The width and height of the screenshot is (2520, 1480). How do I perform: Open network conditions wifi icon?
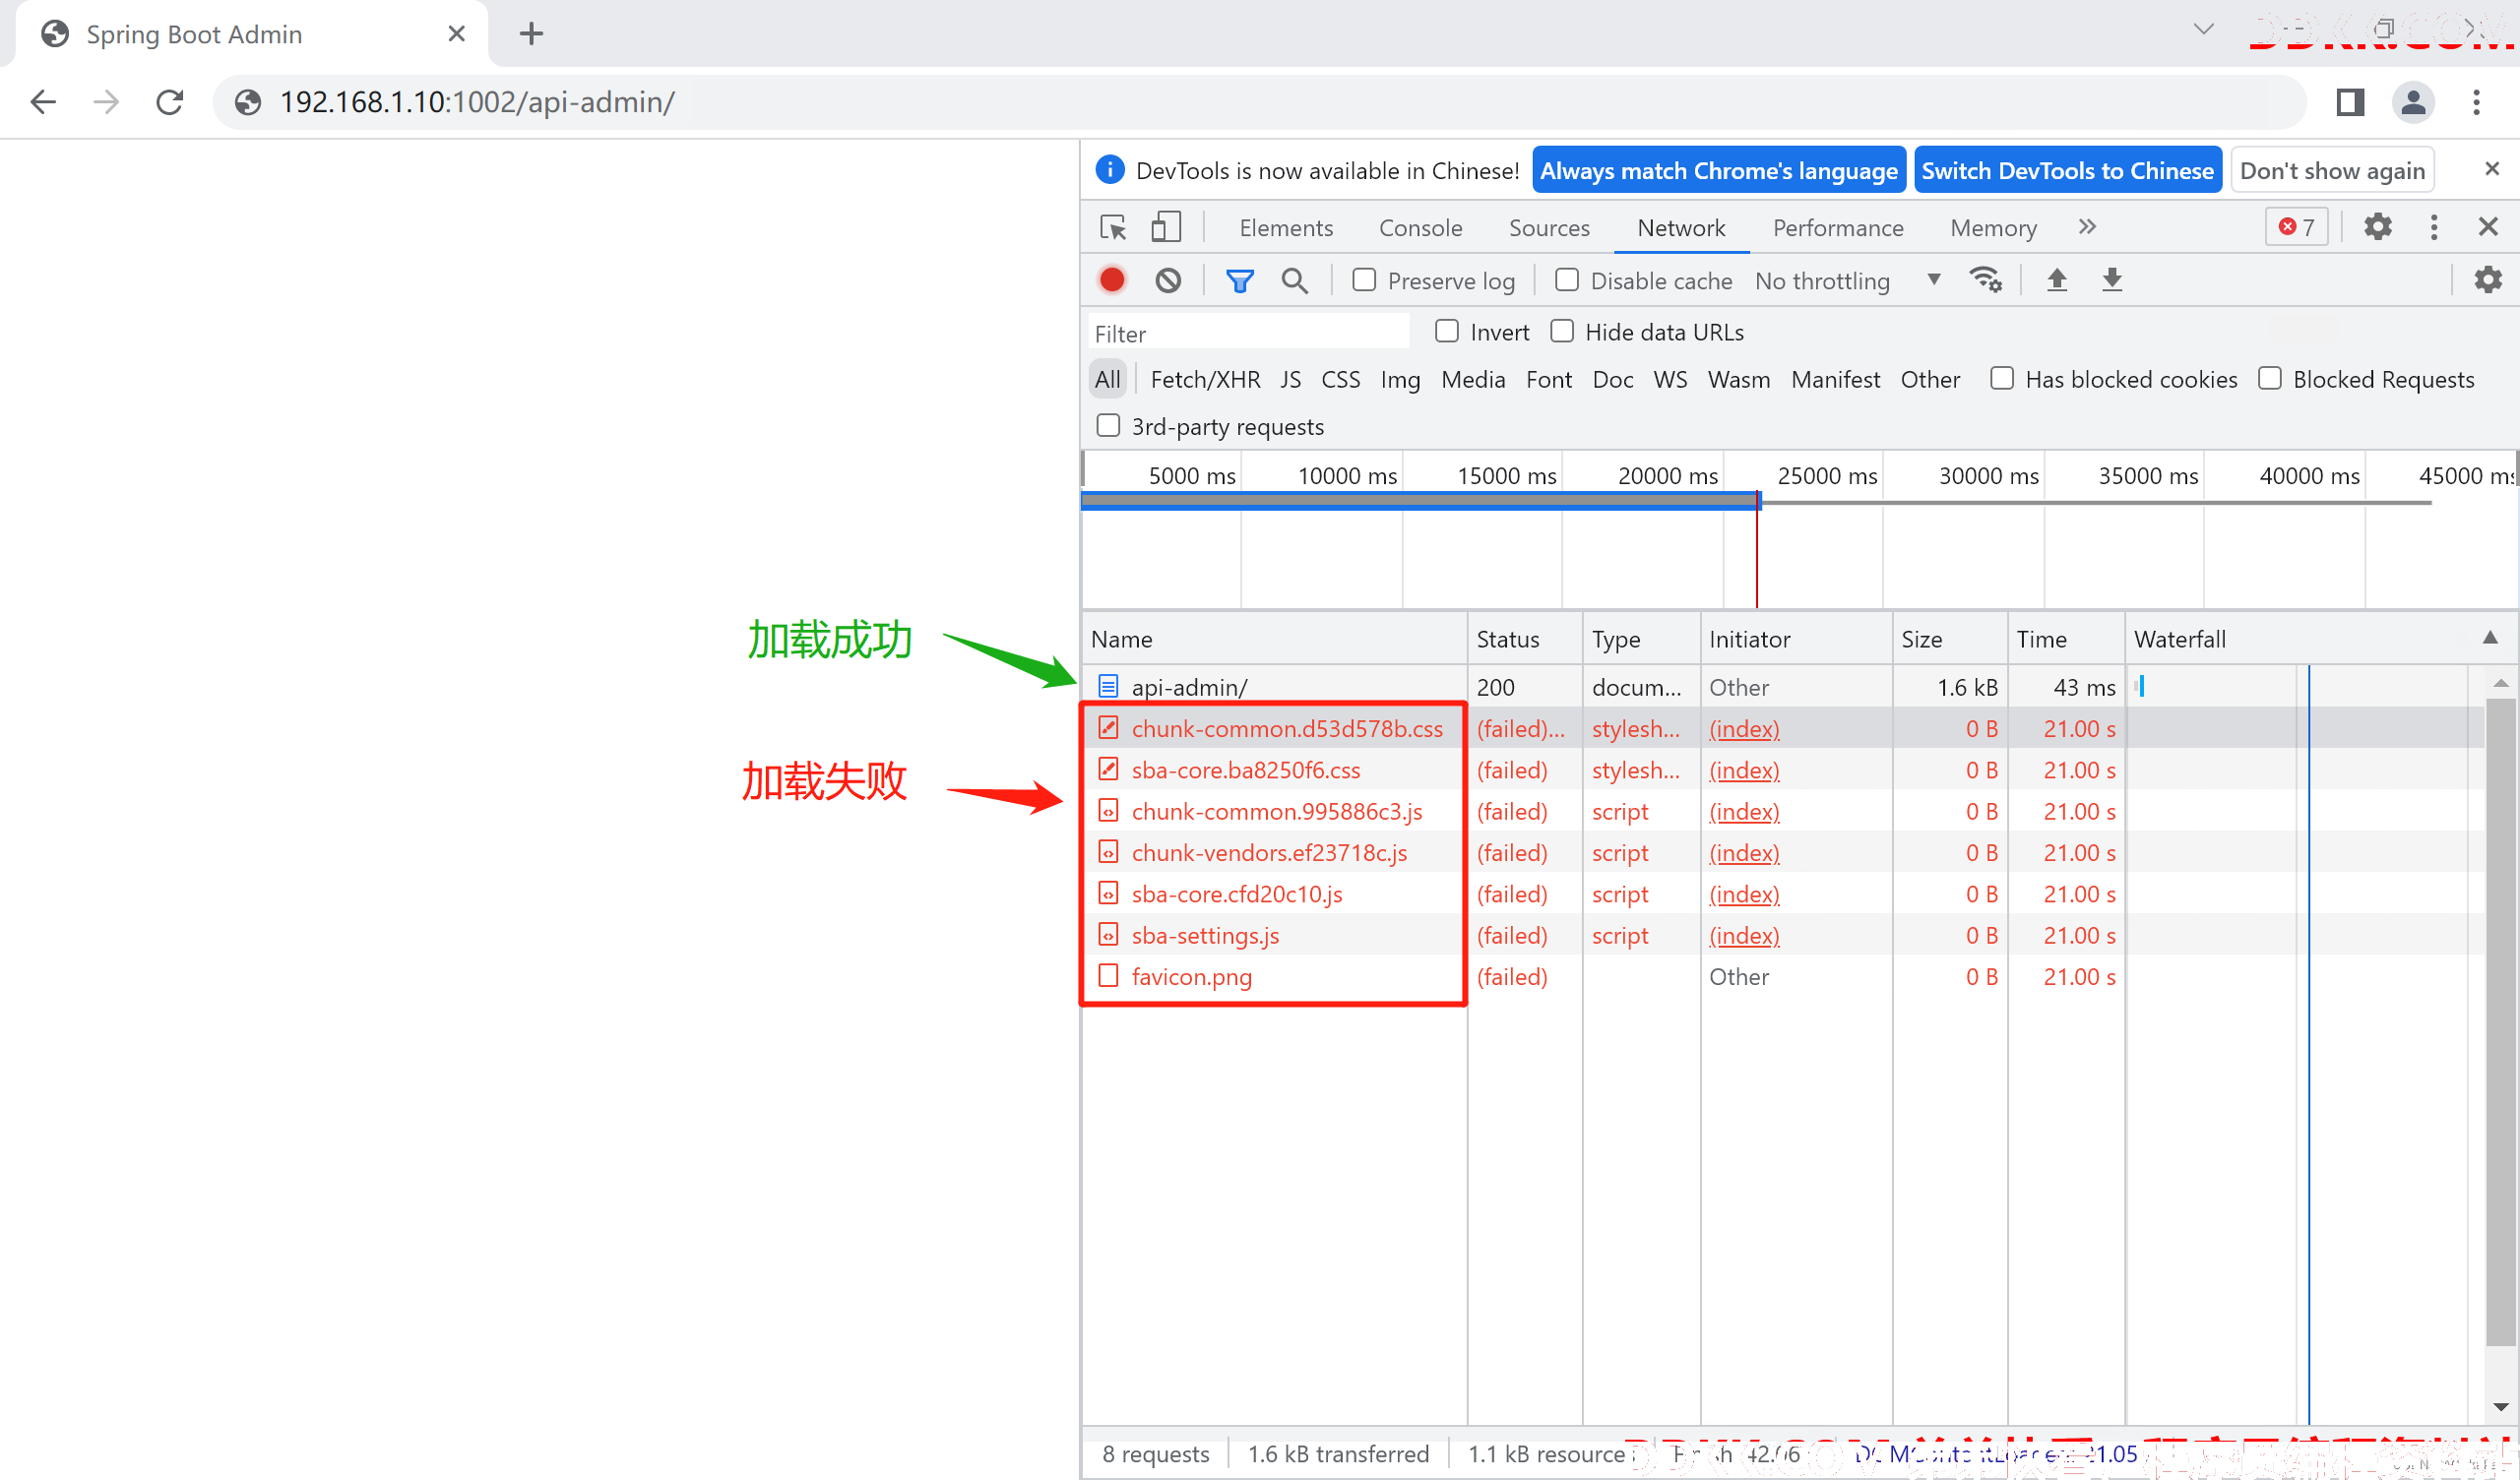[1985, 280]
